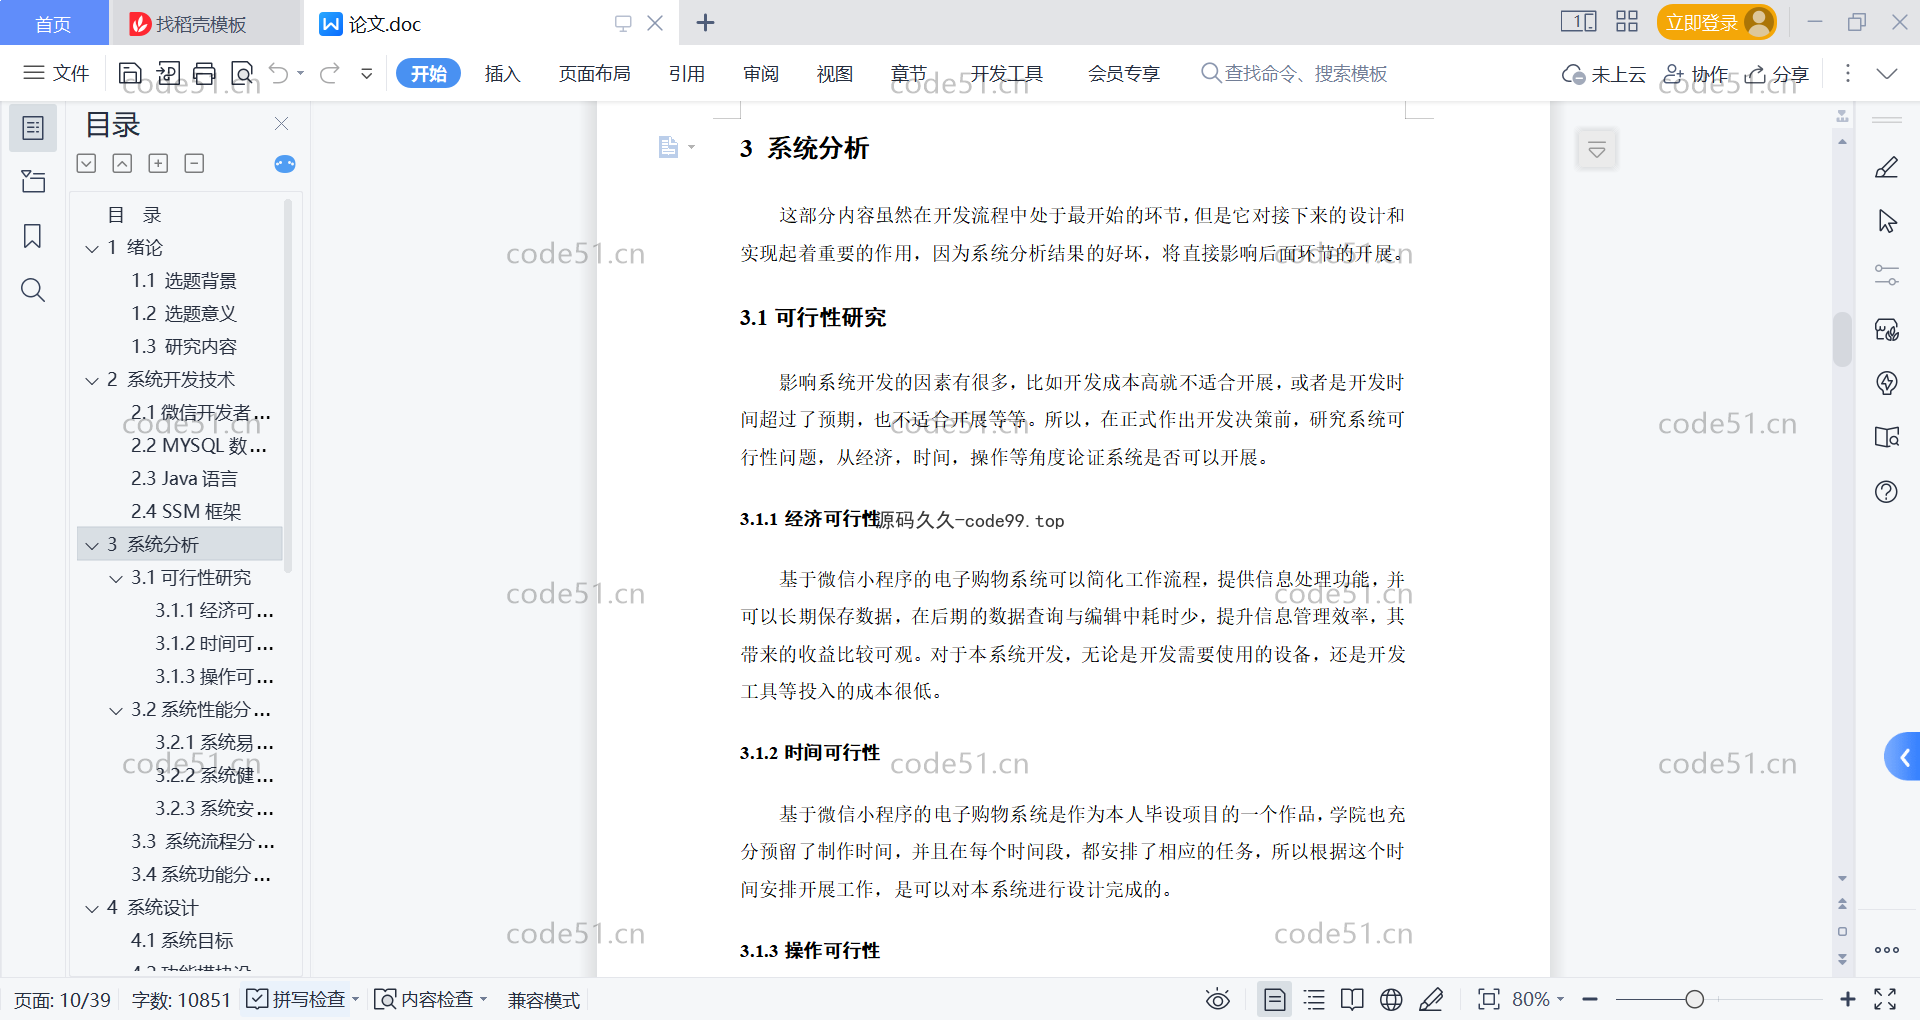
Task: Switch to the 页面布局 tab
Action: (x=594, y=73)
